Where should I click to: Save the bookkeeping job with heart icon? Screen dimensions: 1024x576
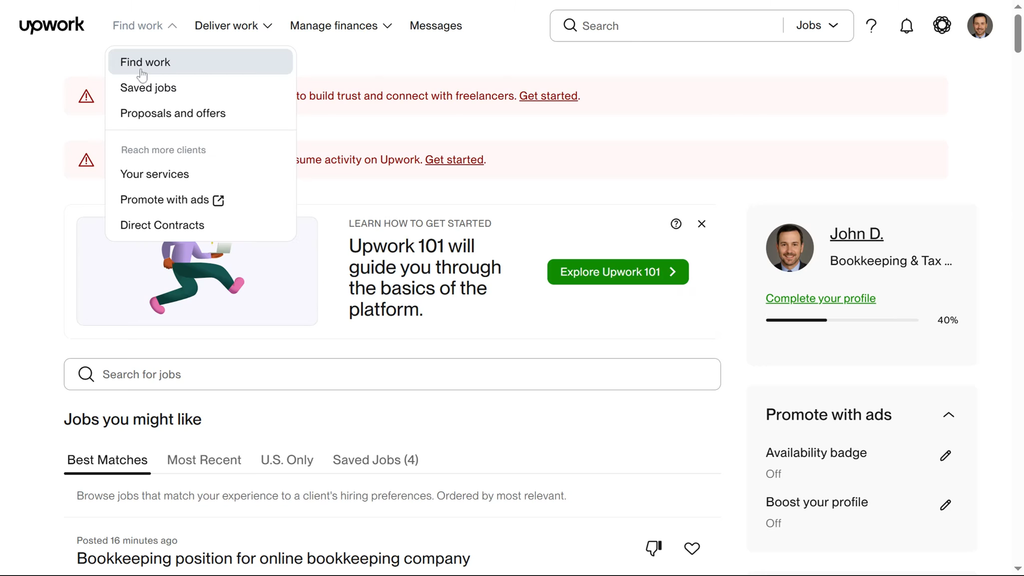pyautogui.click(x=692, y=548)
